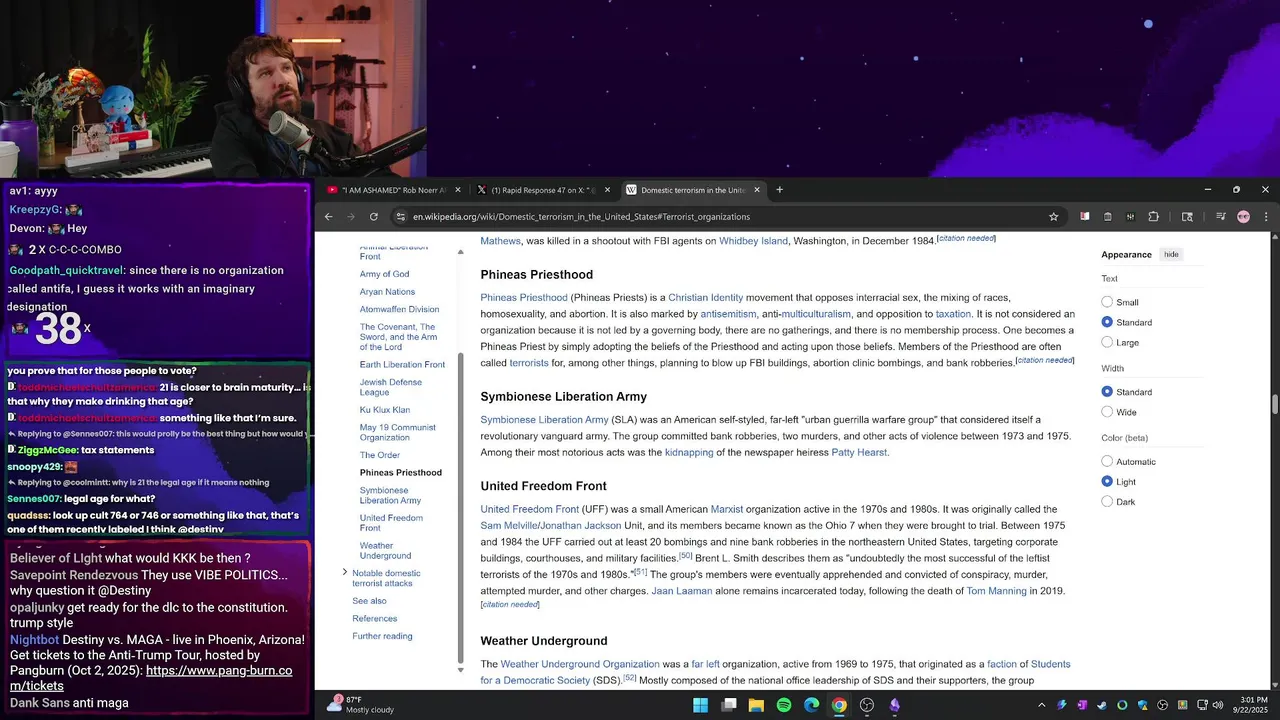Close the "I AM ASHAMED" YouTube tab
This screenshot has width=1280, height=720.
tap(458, 190)
